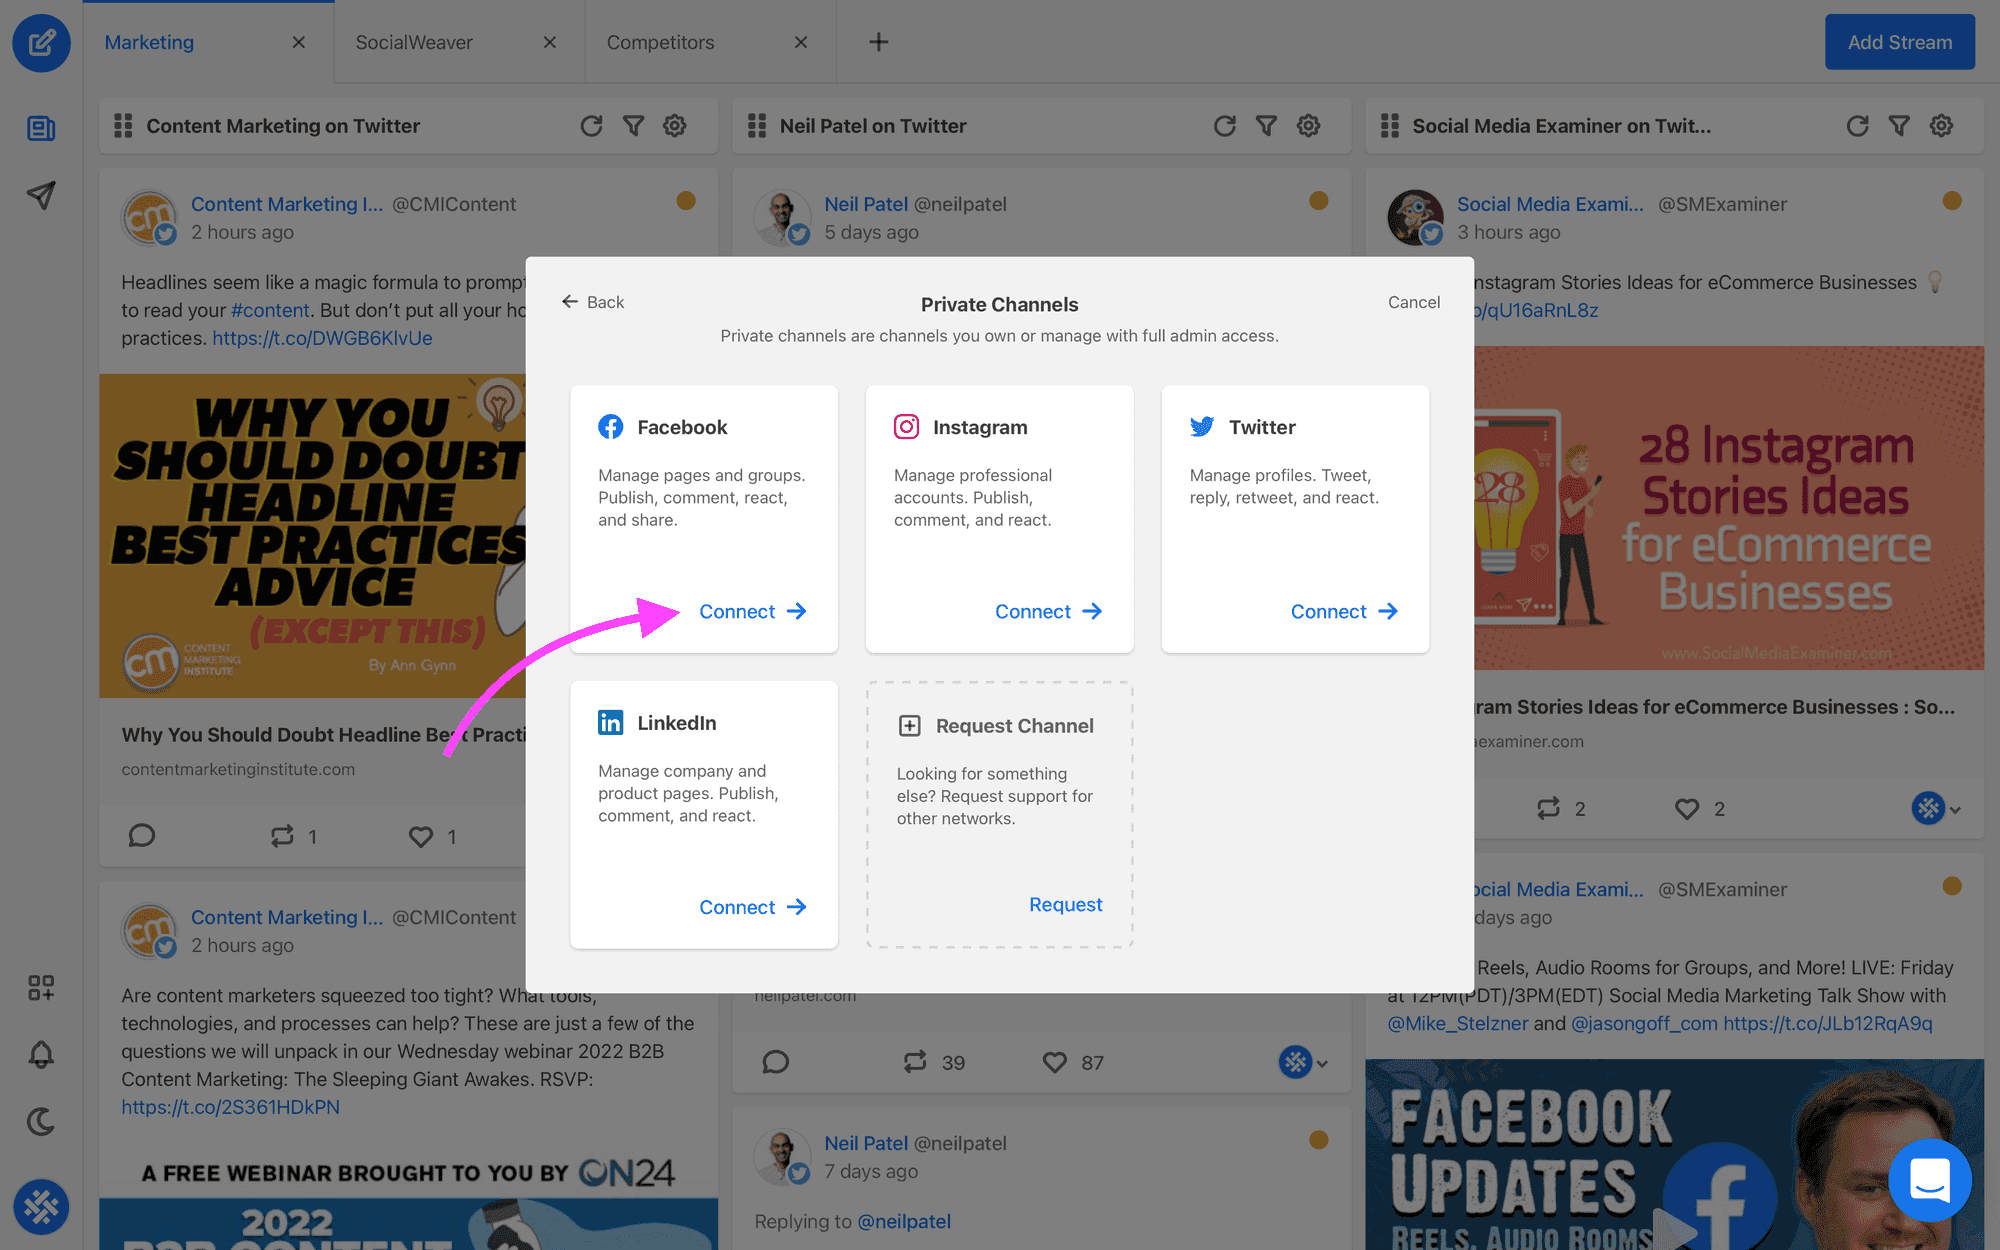Refresh the Social Media Examiner stream
Image resolution: width=2000 pixels, height=1250 pixels.
[x=1857, y=126]
